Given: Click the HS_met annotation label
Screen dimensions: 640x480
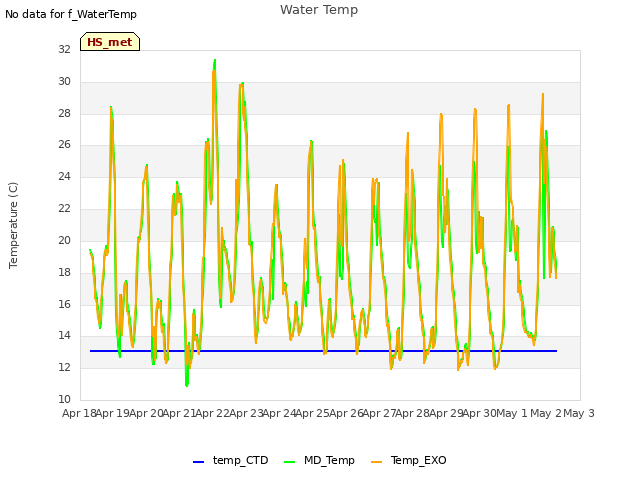Looking at the screenshot, I should pyautogui.click(x=110, y=42).
